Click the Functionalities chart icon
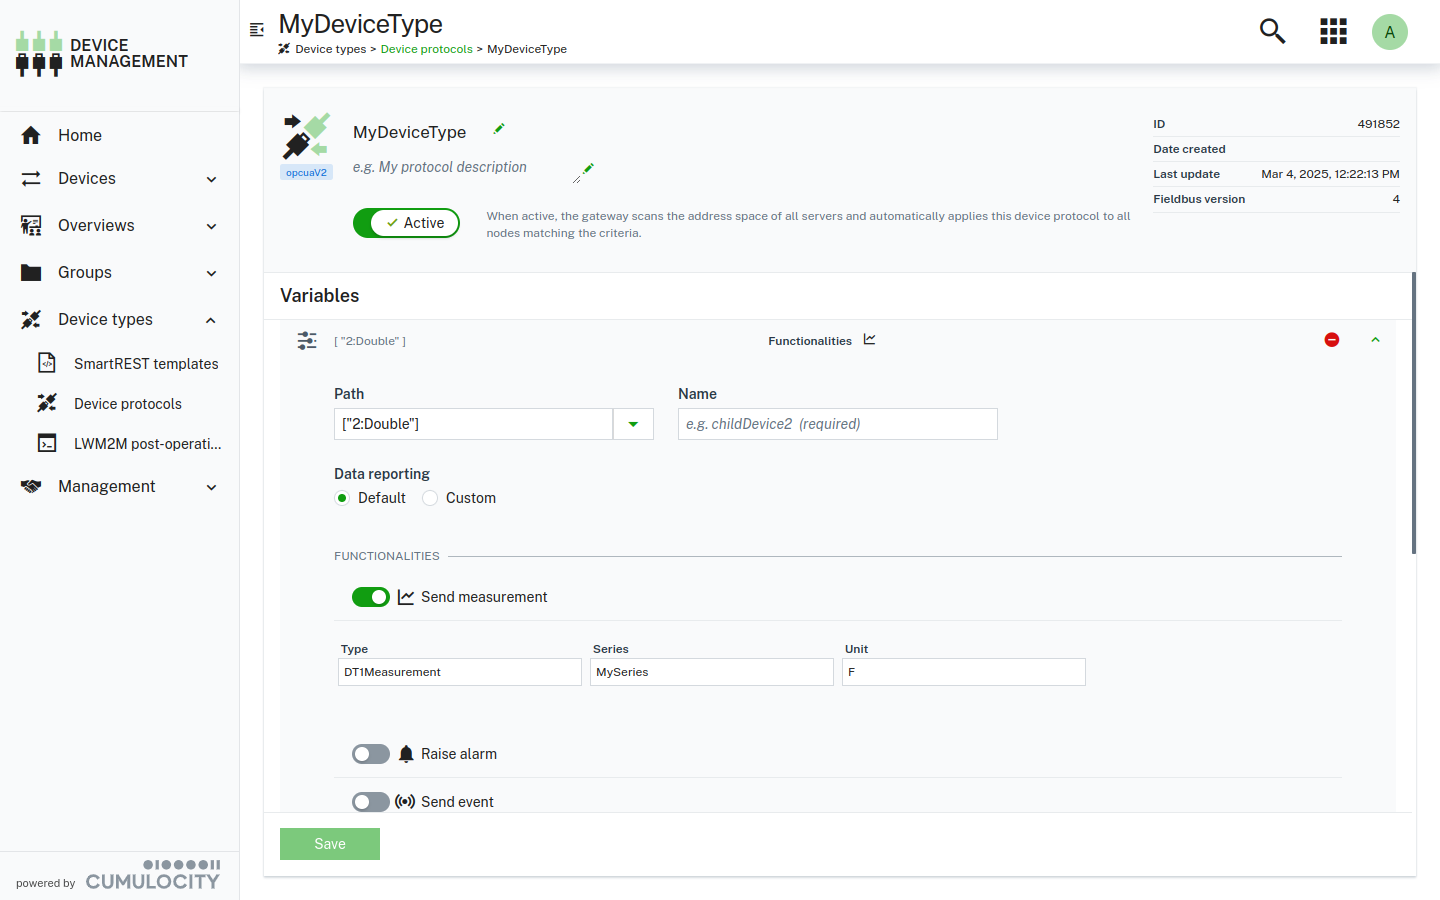The height and width of the screenshot is (900, 1440). (x=870, y=340)
